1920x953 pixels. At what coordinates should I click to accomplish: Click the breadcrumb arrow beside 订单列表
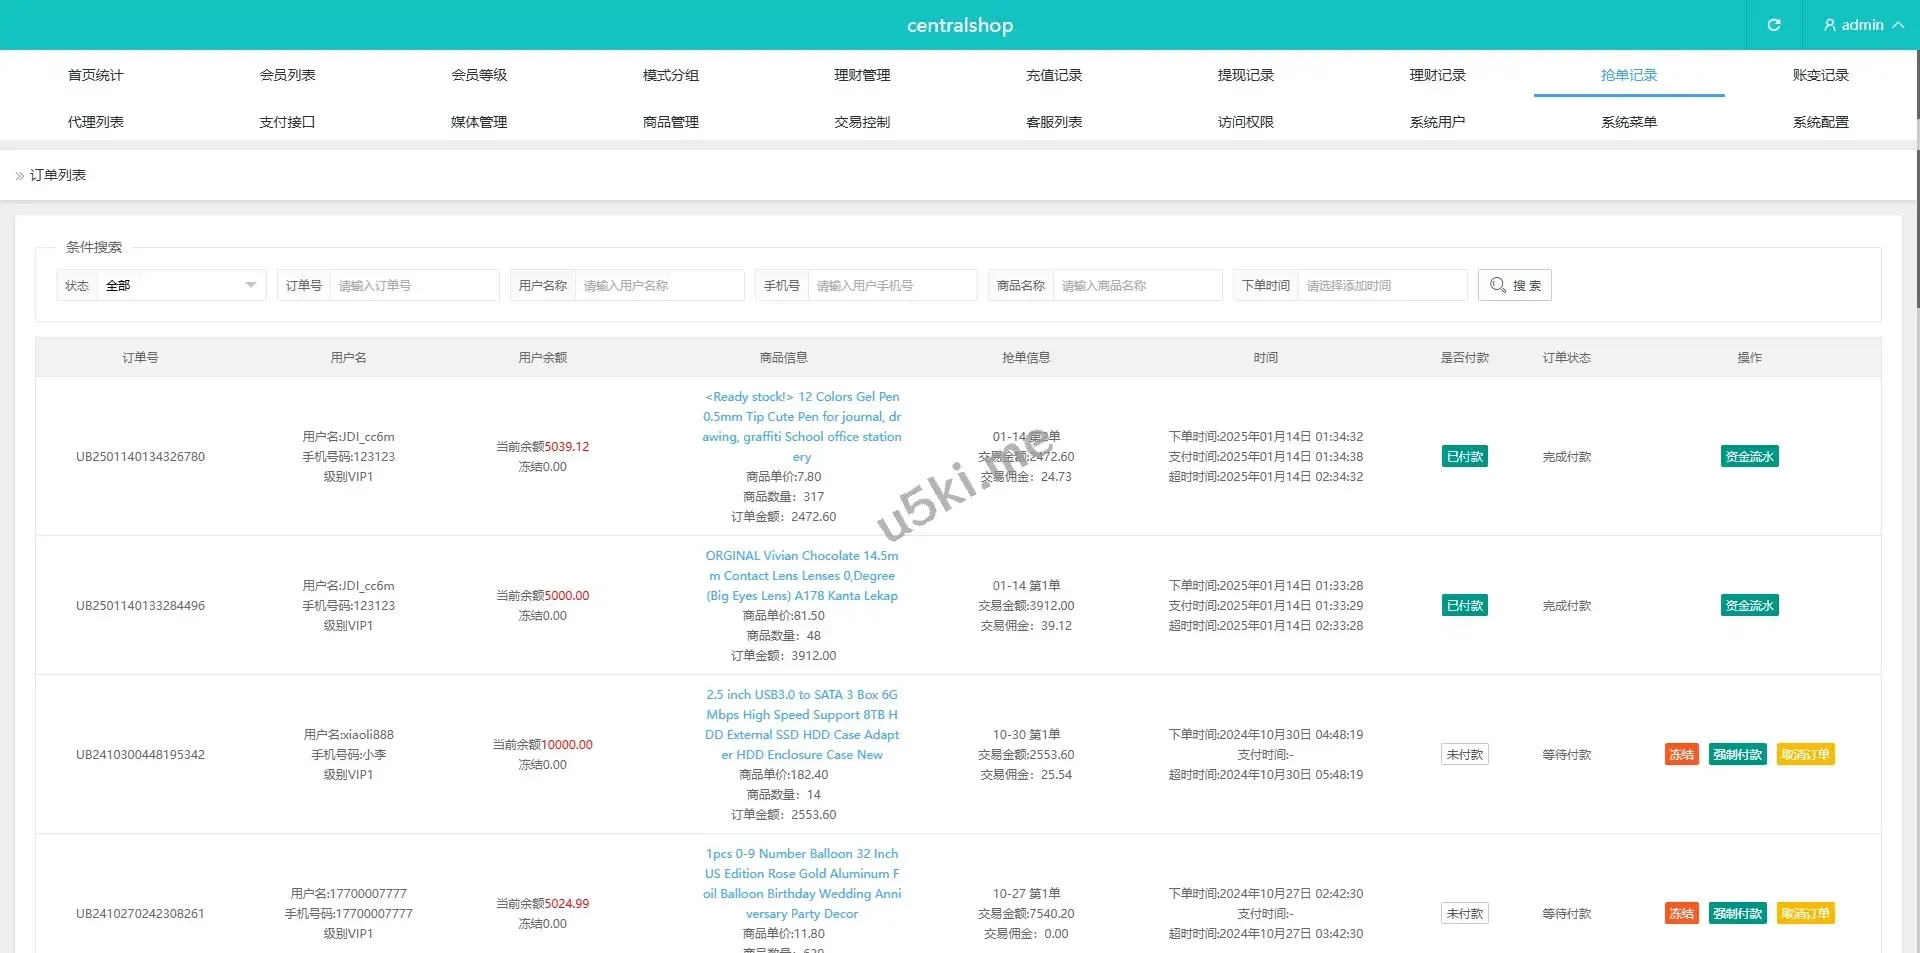coord(19,176)
